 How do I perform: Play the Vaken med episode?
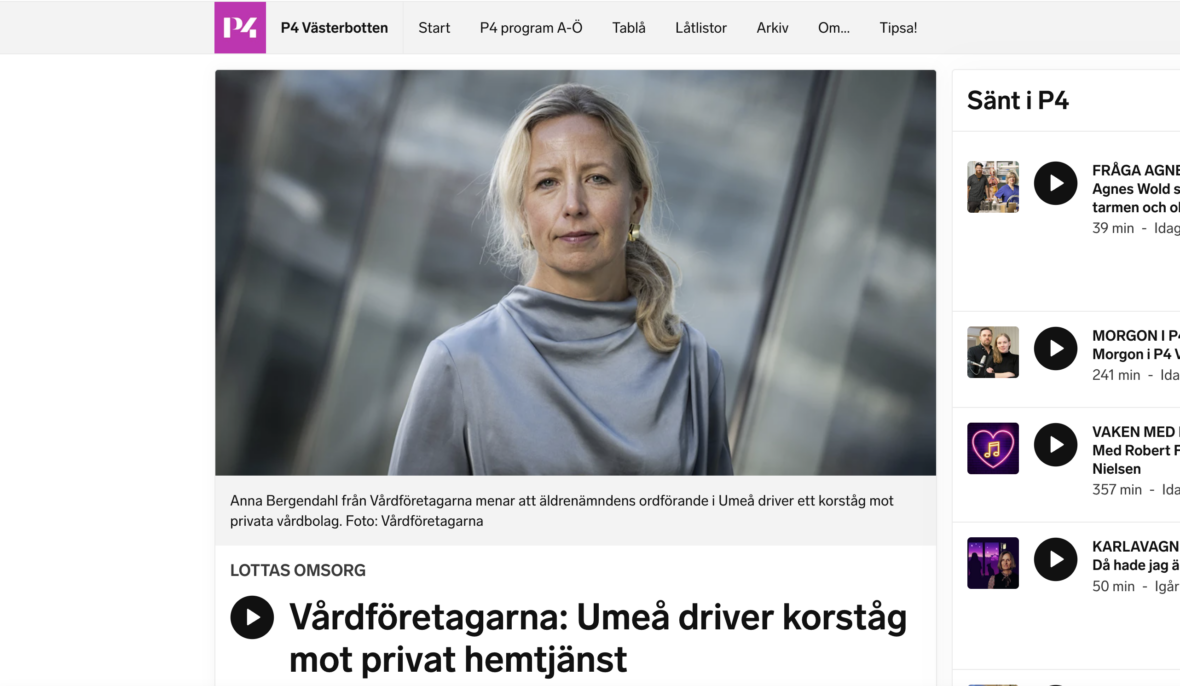[1055, 445]
